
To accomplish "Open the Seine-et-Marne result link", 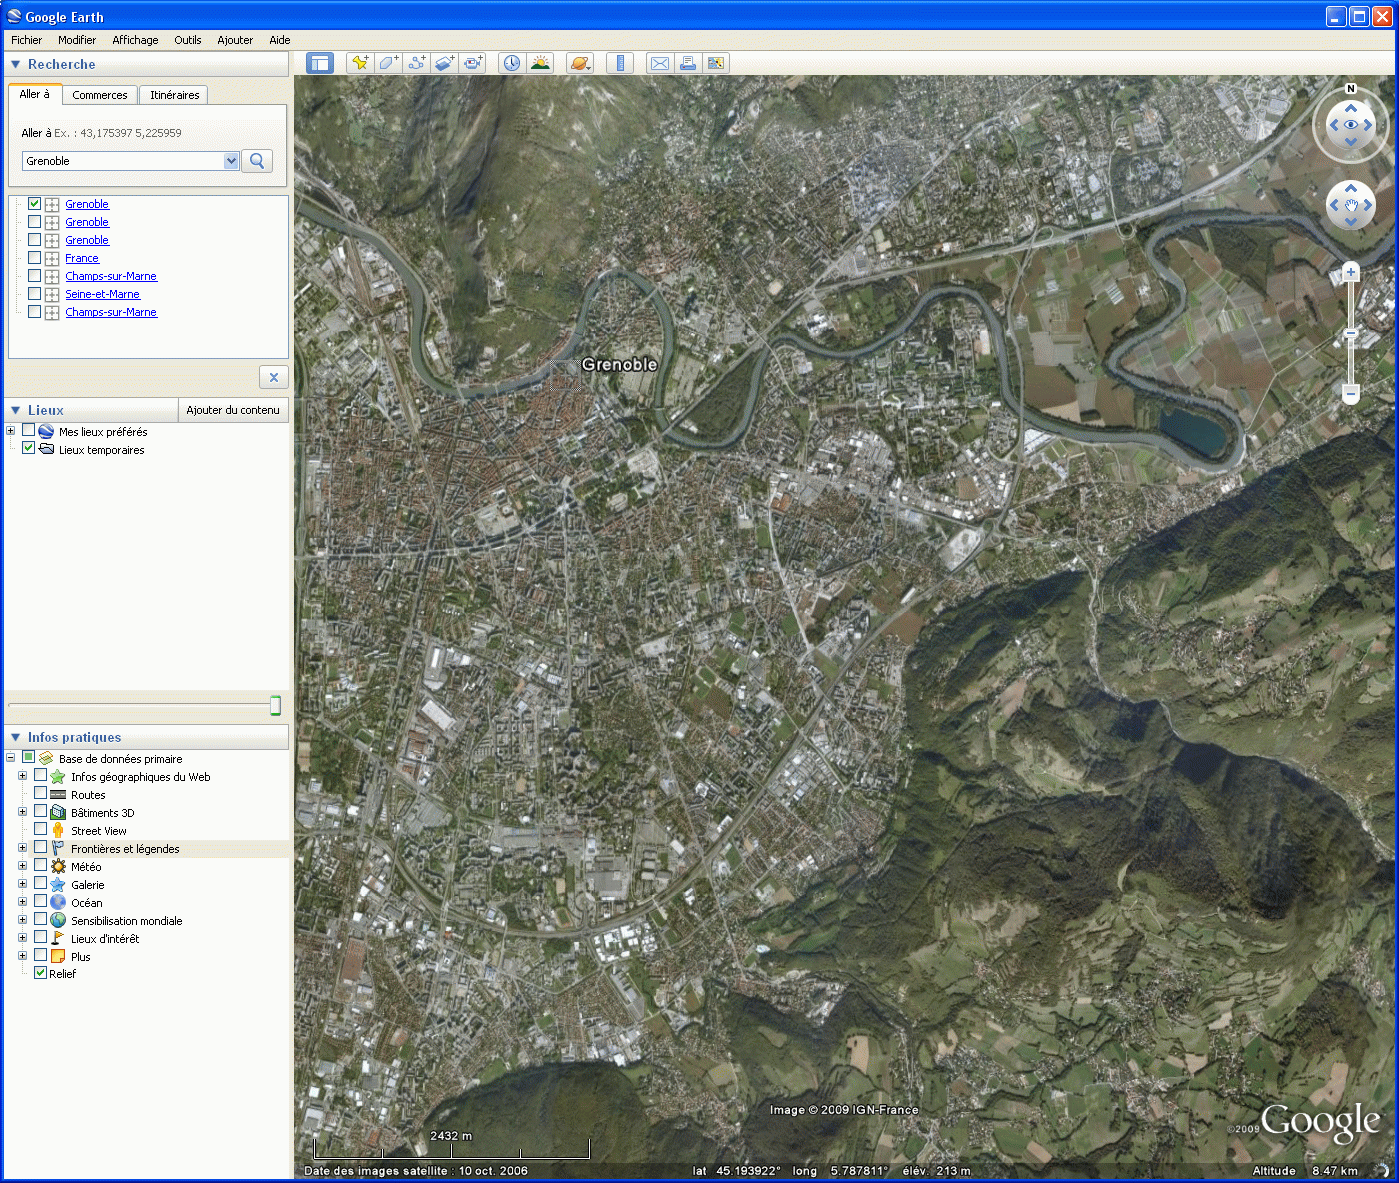I will [103, 294].
